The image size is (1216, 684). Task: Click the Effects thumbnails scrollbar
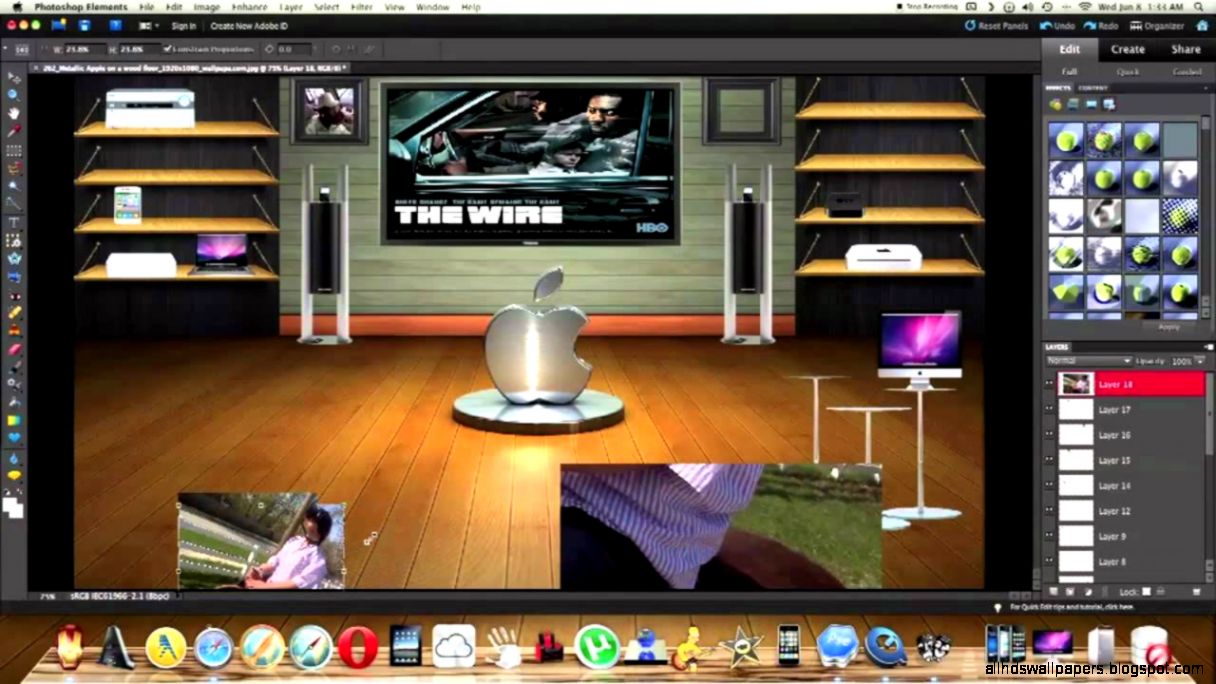[x=1207, y=215]
